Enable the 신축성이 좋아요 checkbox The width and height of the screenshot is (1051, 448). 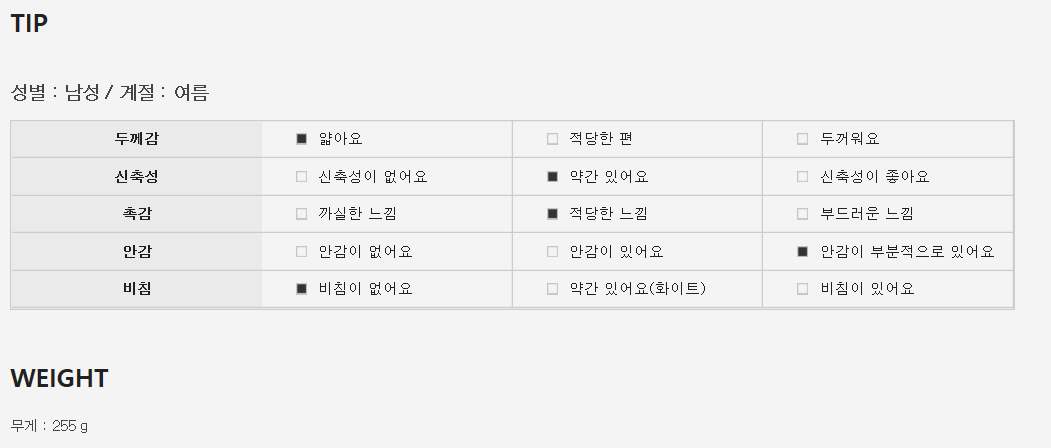pyautogui.click(x=802, y=177)
